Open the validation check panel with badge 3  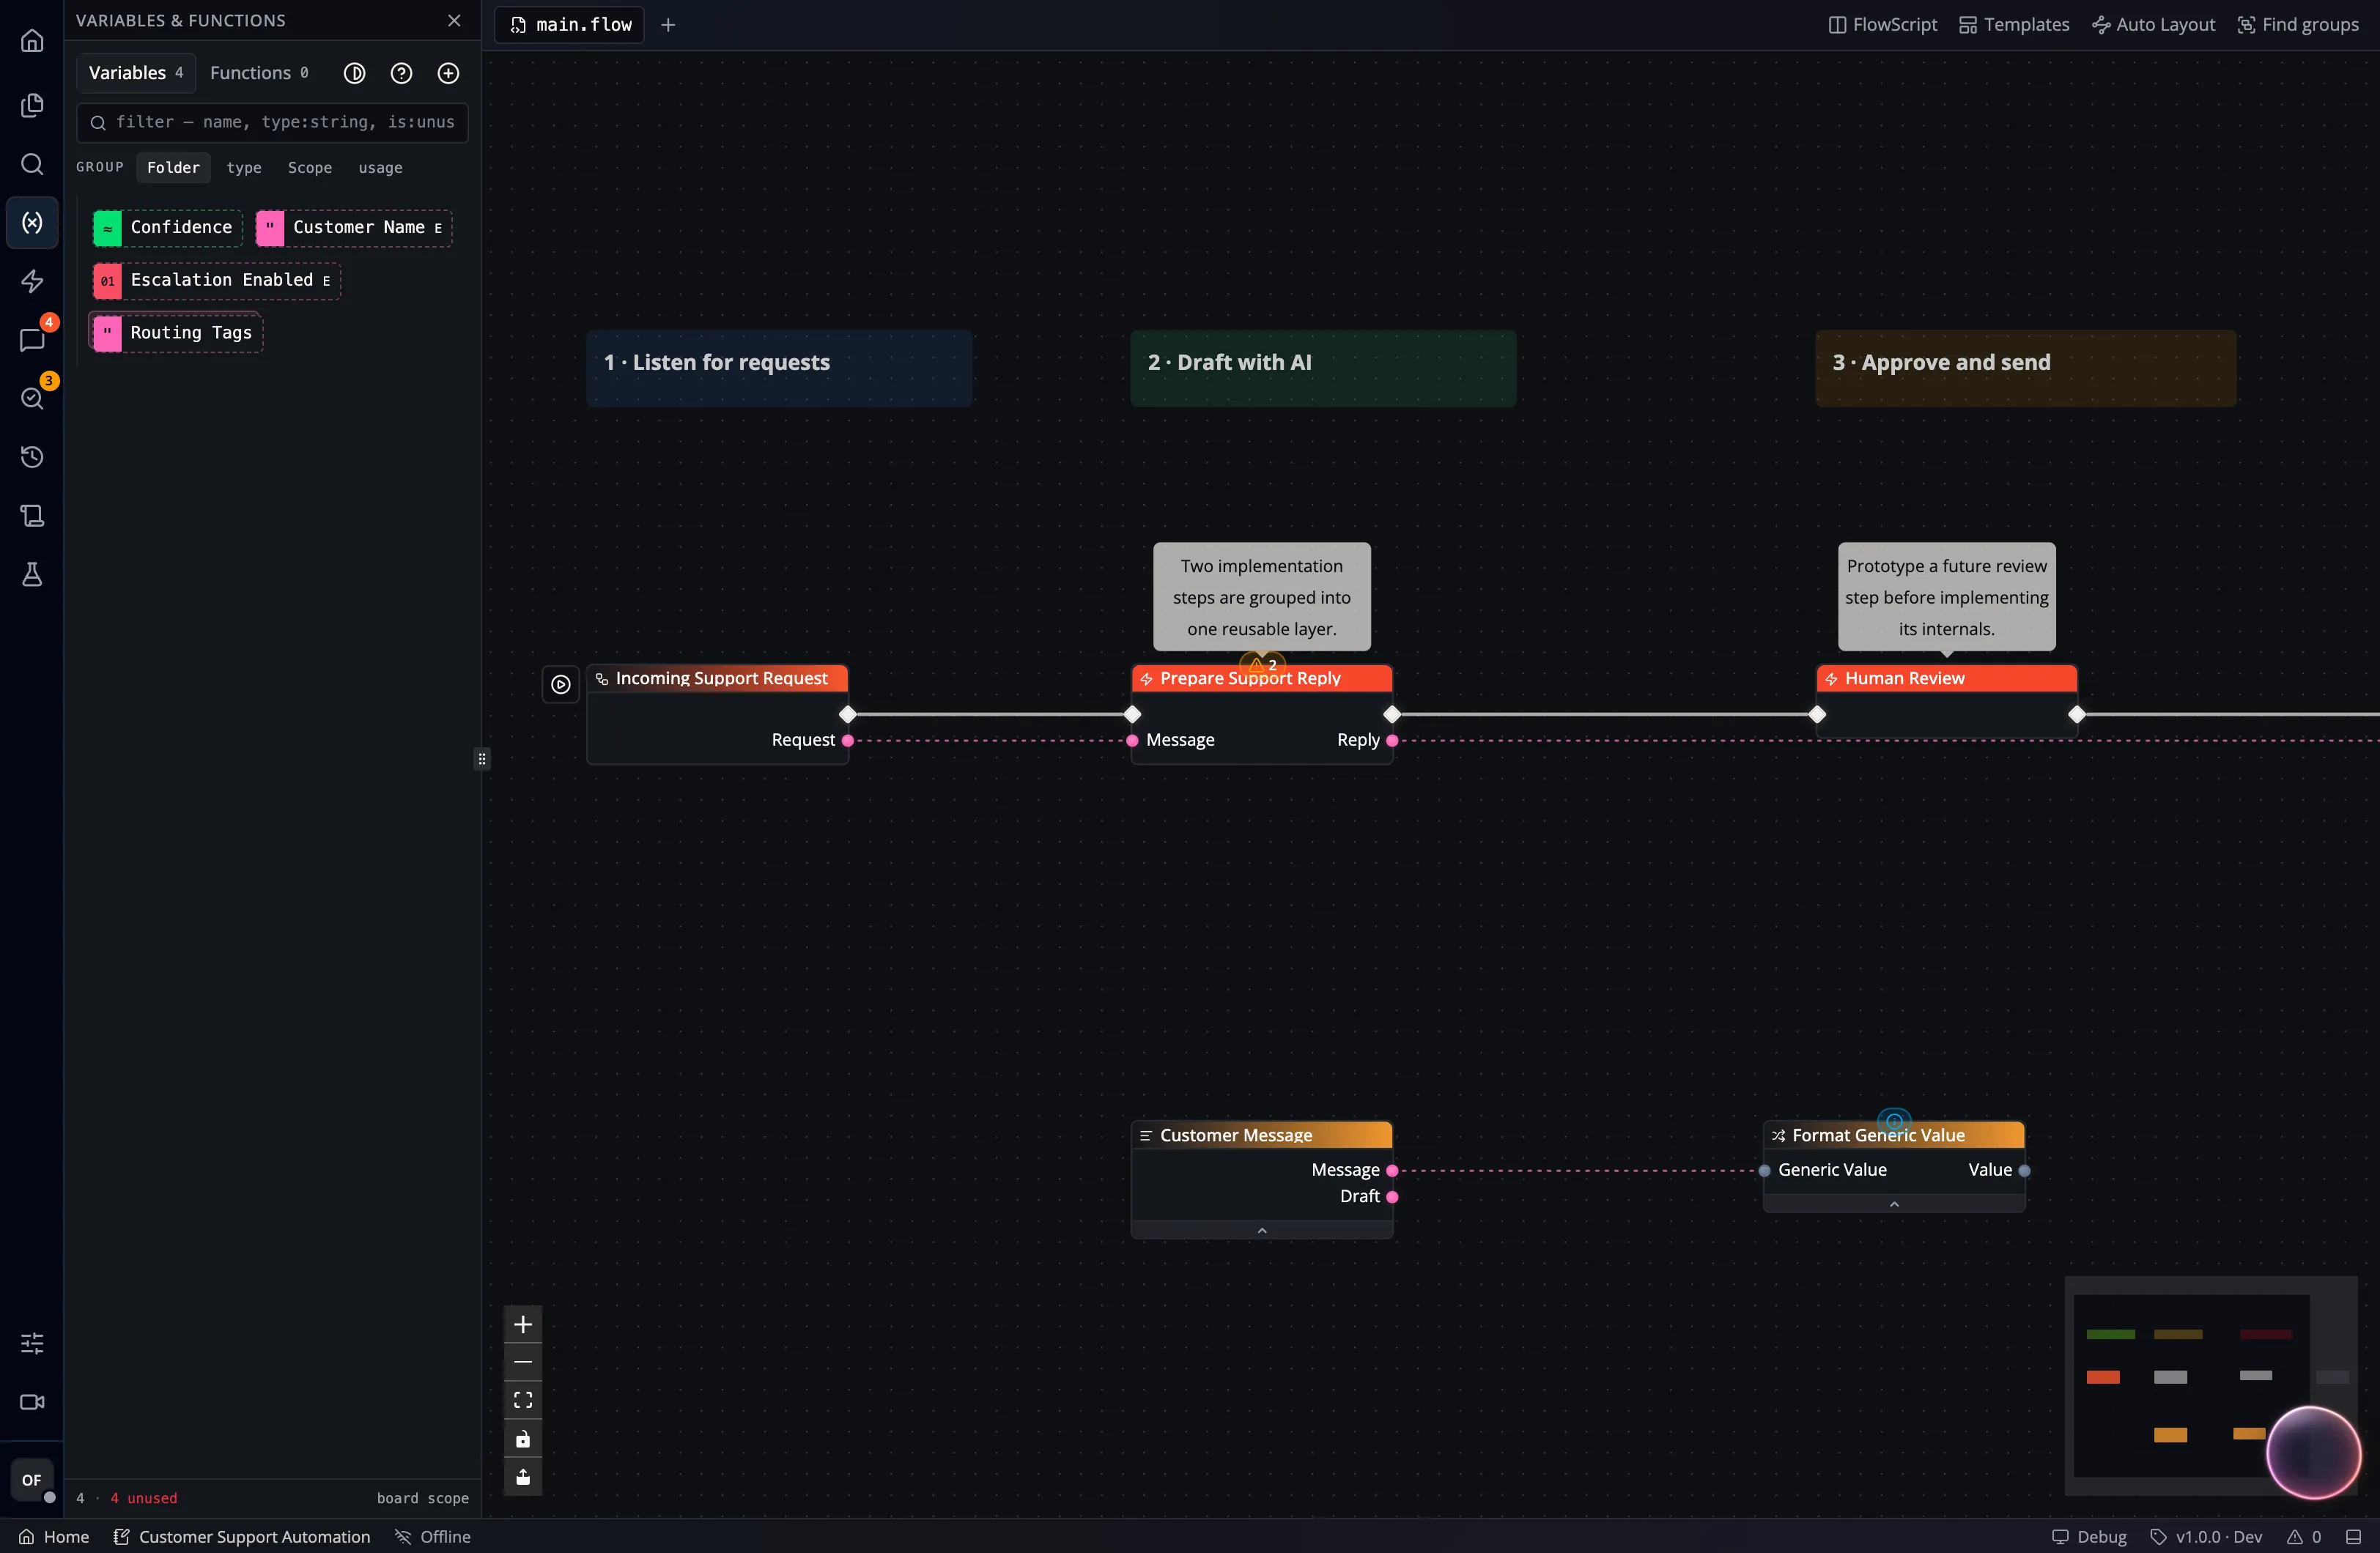[32, 398]
